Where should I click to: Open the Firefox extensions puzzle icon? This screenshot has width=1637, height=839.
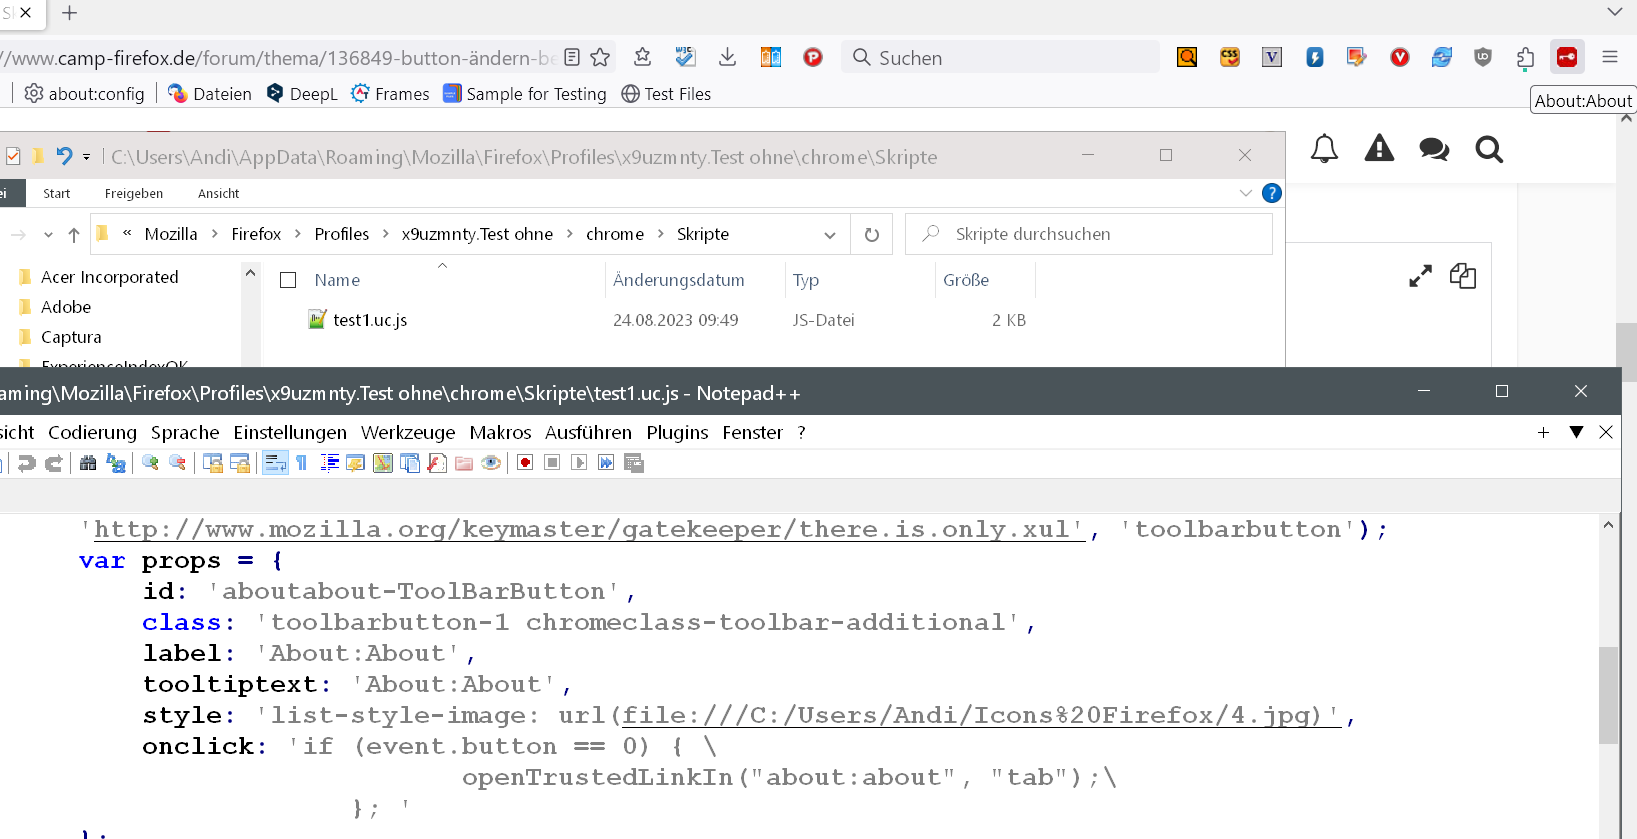(1525, 58)
